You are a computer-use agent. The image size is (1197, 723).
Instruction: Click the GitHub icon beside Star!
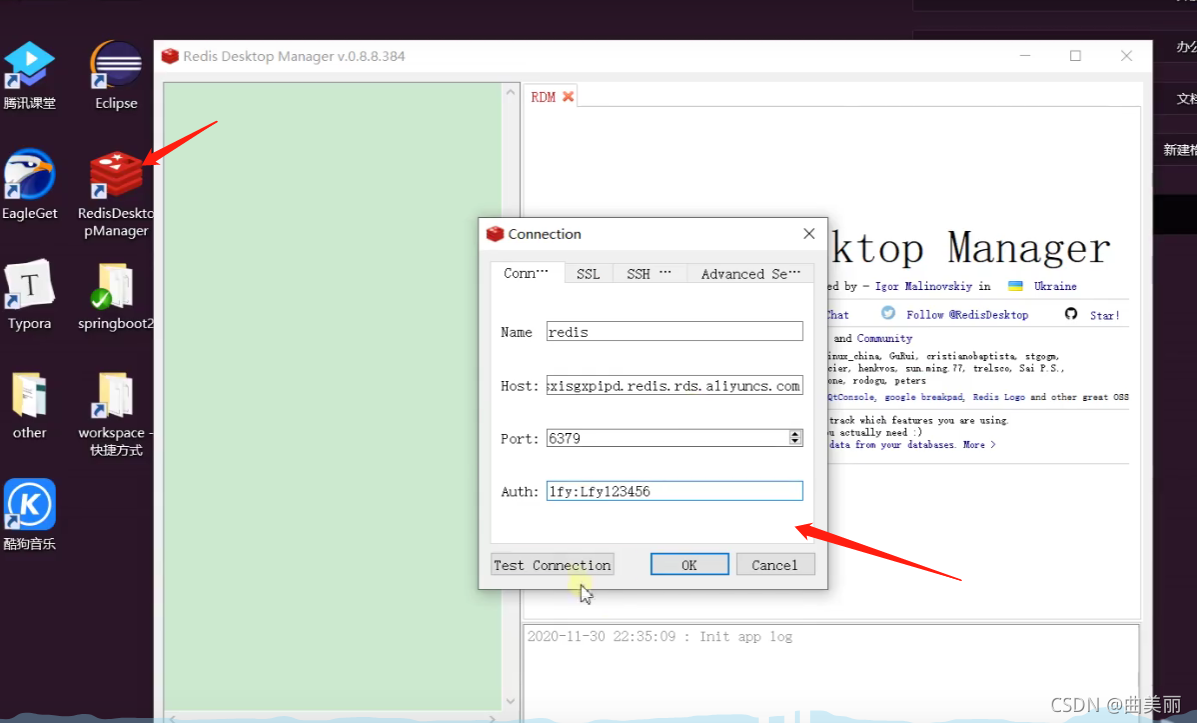click(1071, 314)
